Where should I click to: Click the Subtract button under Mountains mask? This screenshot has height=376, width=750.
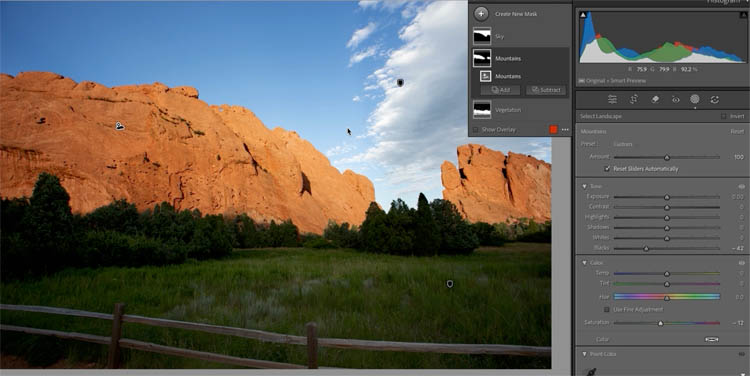[x=546, y=90]
